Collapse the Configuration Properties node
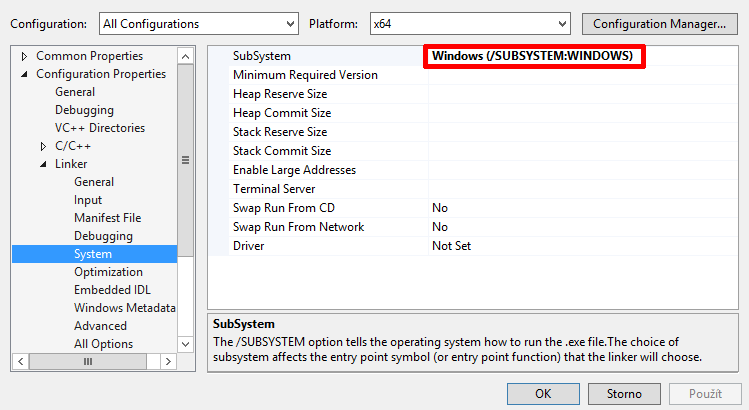The width and height of the screenshot is (749, 410). (x=25, y=74)
